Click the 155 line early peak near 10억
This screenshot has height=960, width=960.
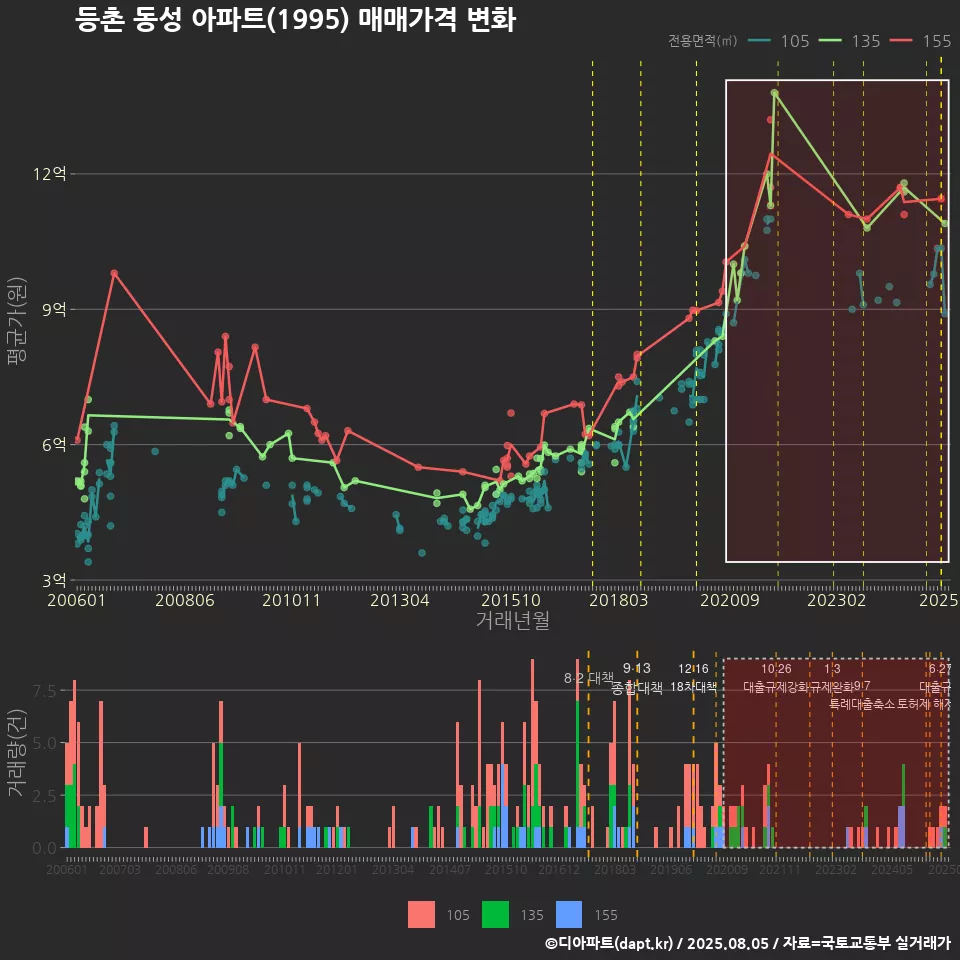point(114,273)
